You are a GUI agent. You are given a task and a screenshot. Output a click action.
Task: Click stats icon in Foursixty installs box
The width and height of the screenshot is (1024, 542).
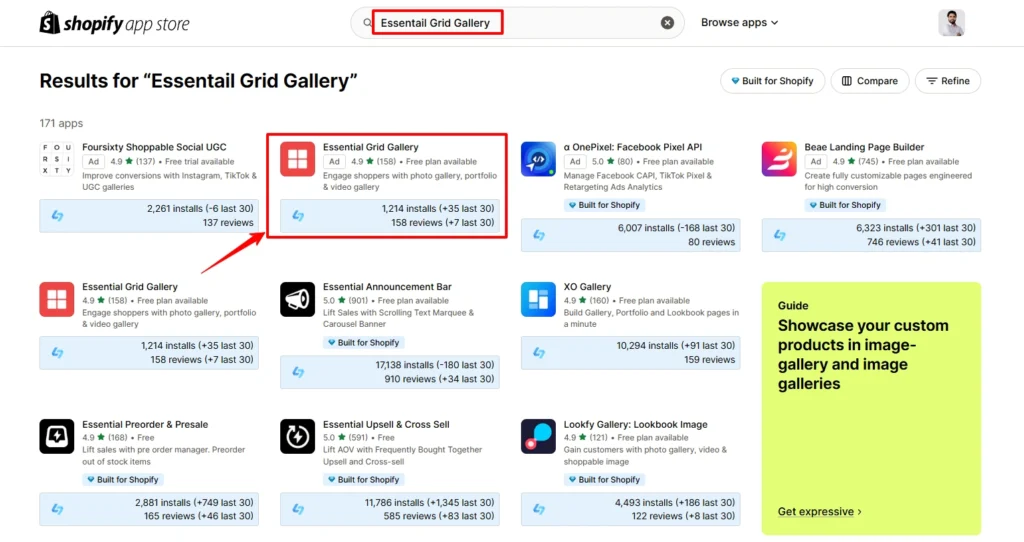pos(57,215)
